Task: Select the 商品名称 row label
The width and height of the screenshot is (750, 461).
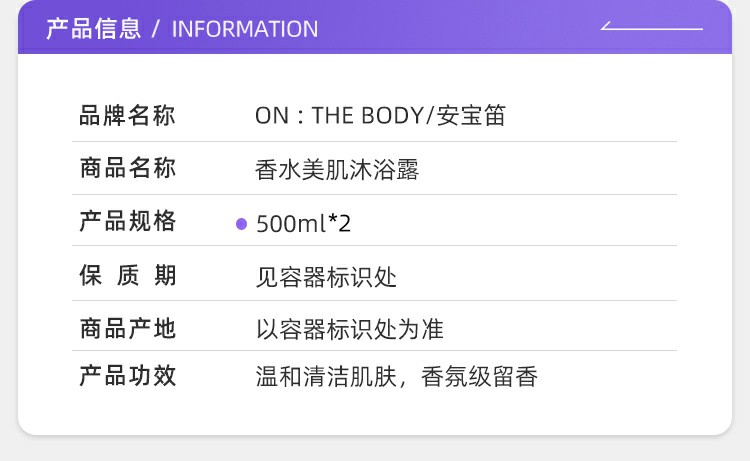Action: point(127,169)
